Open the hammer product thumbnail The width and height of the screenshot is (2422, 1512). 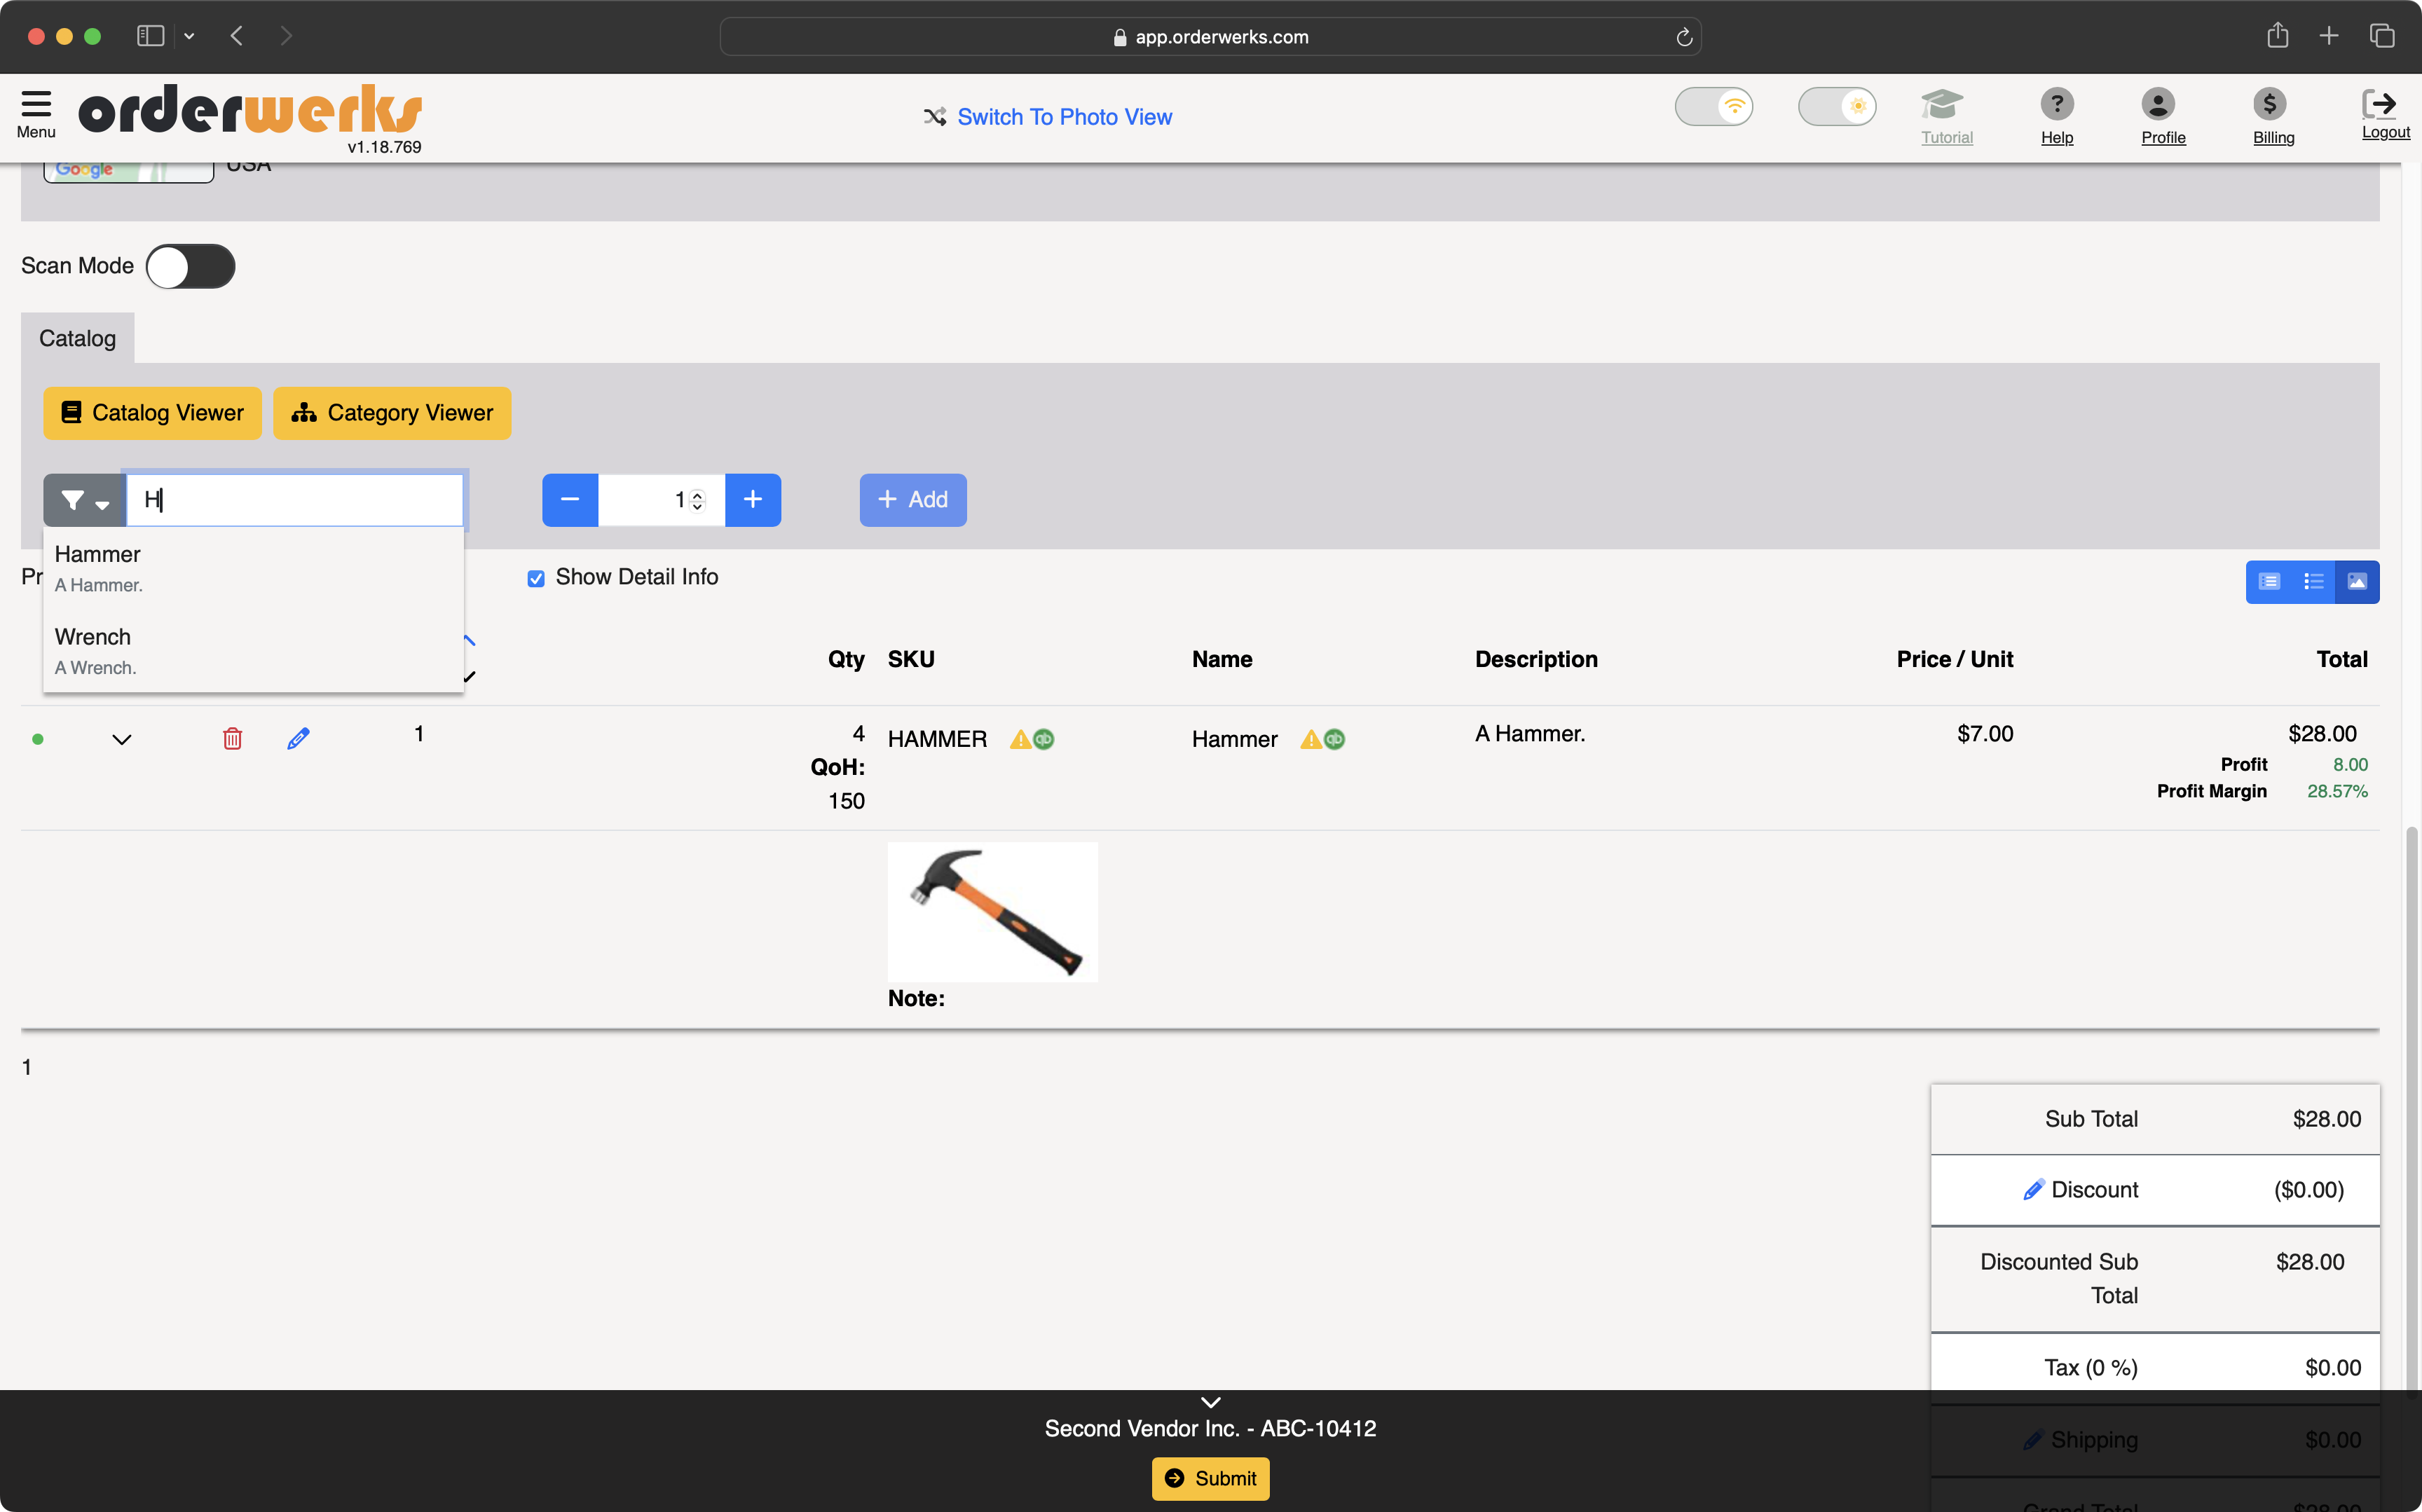point(993,912)
